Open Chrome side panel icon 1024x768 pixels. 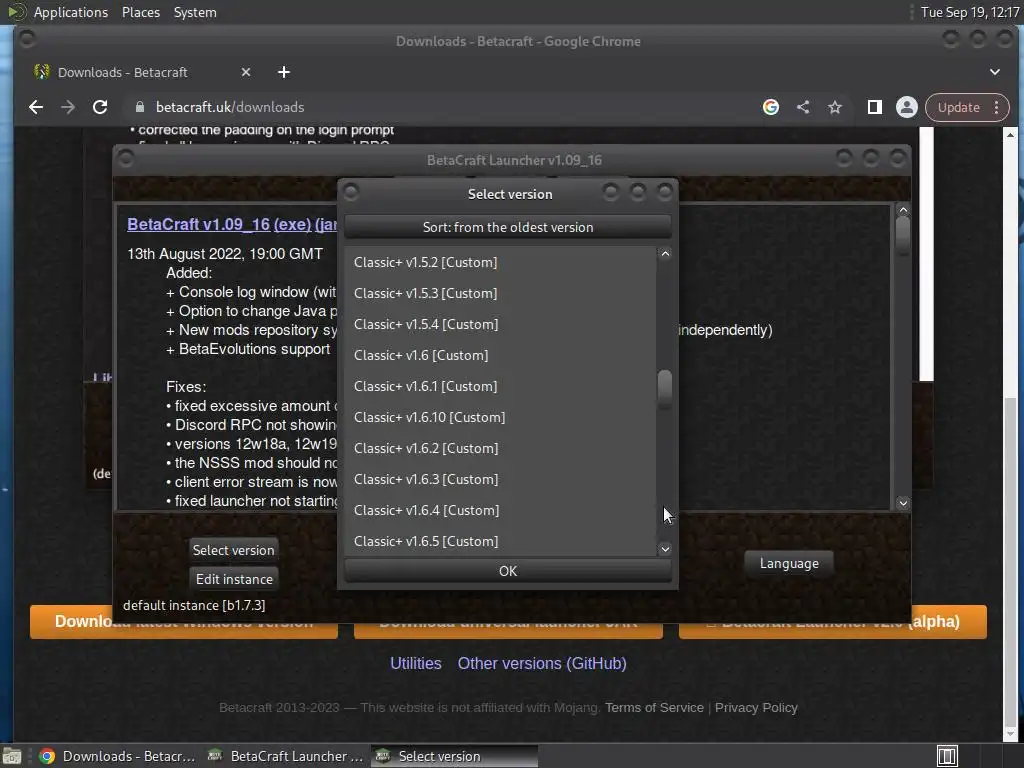tap(874, 107)
